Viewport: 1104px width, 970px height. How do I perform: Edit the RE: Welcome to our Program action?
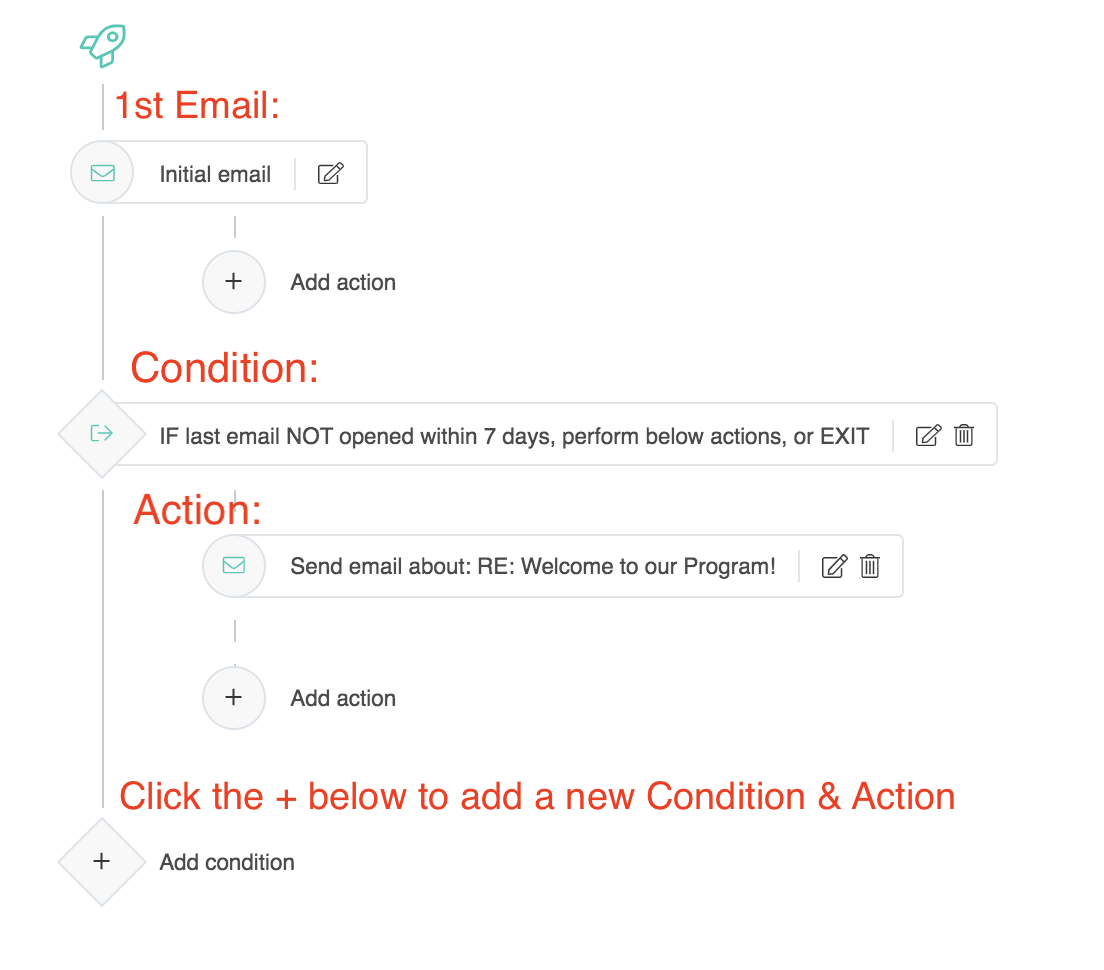pyautogui.click(x=834, y=567)
